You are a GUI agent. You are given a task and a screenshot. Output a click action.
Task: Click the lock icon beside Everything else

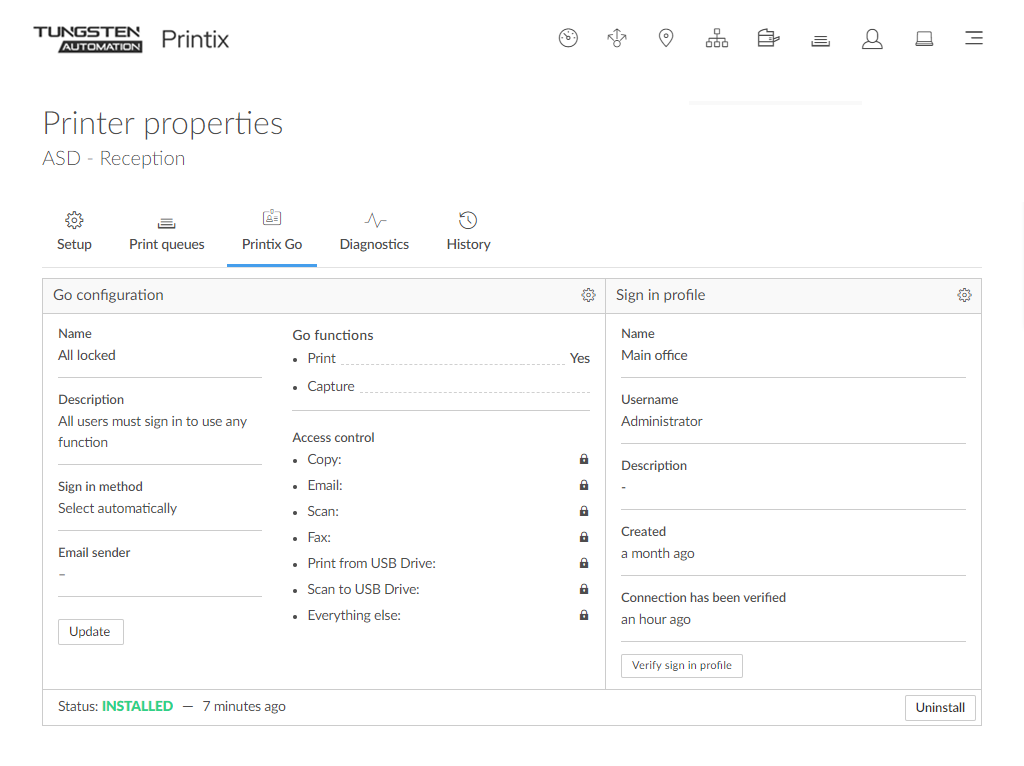pyautogui.click(x=584, y=615)
